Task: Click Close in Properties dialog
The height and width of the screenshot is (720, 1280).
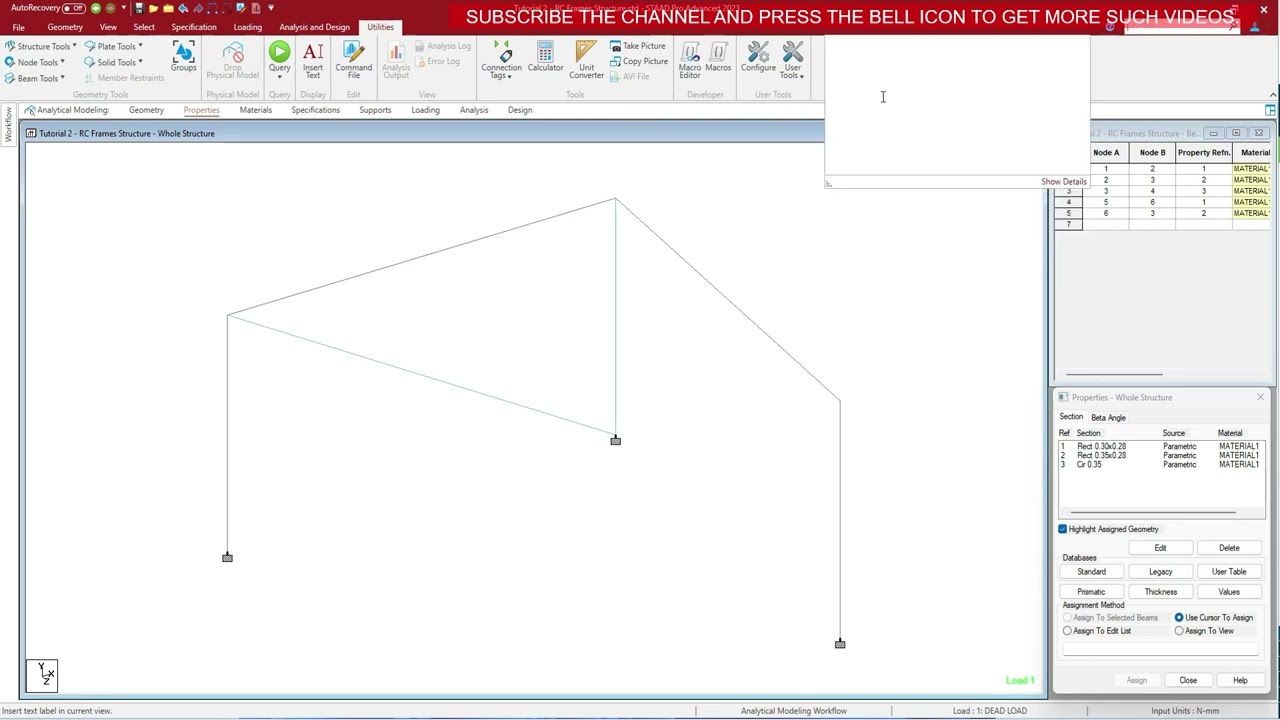Action: point(1188,680)
